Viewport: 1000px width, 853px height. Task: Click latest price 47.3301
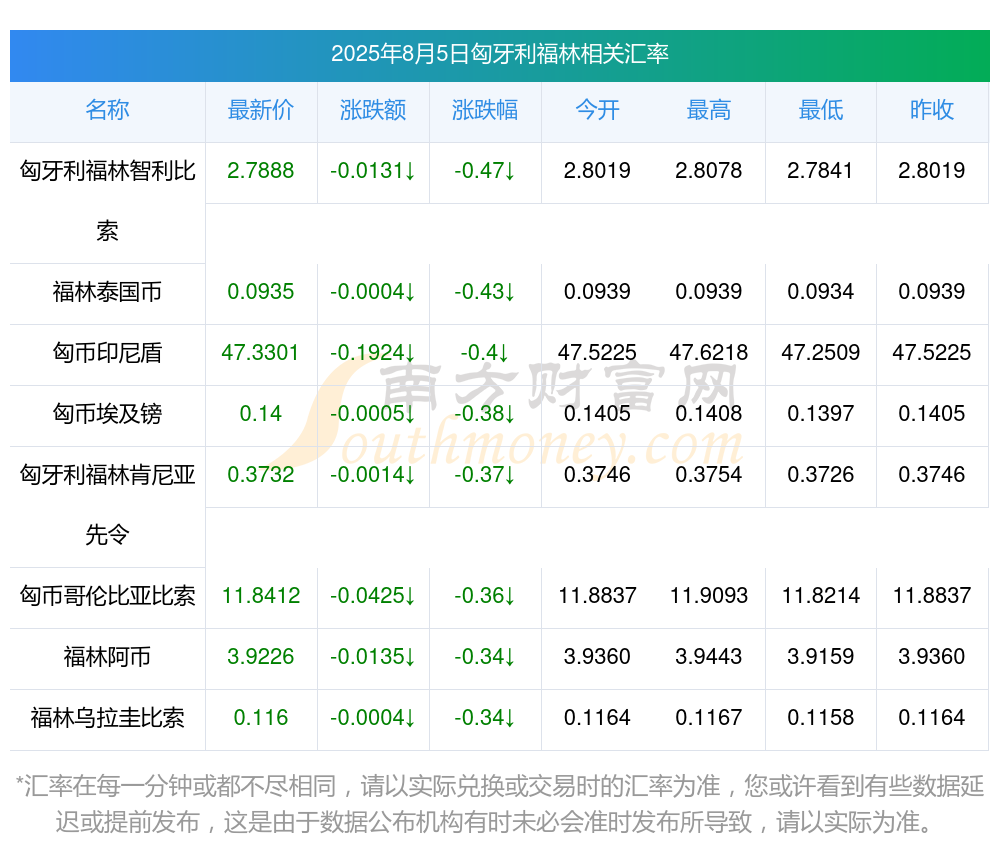(260, 353)
